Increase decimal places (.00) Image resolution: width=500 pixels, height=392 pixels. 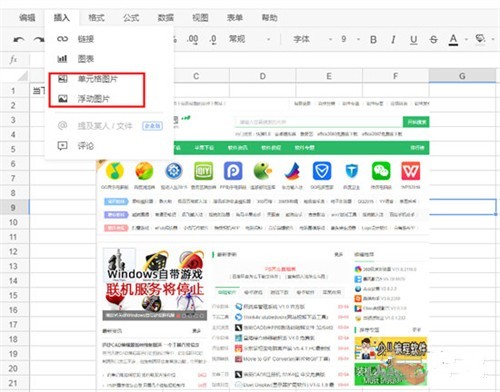[x=193, y=39]
